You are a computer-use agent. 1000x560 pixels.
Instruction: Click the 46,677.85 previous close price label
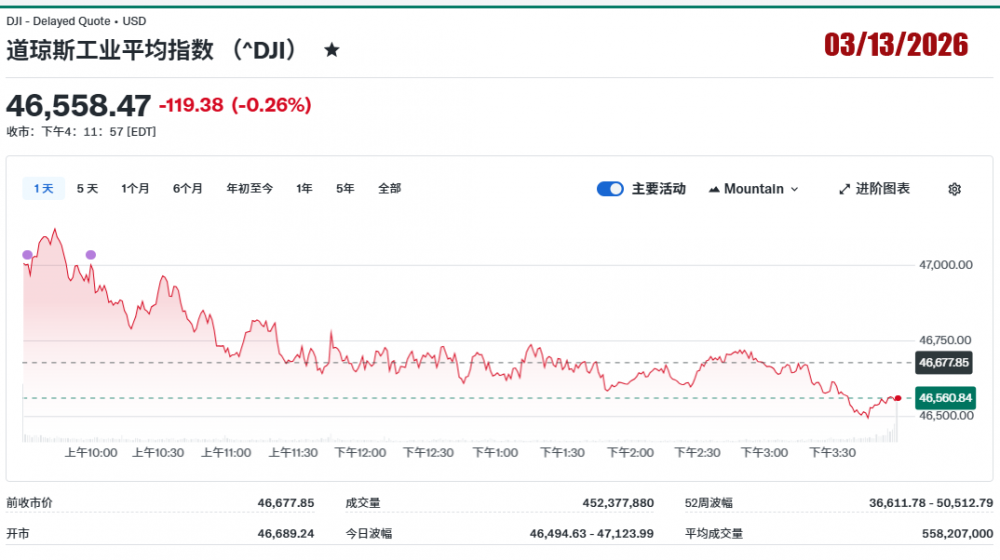pyautogui.click(x=944, y=363)
